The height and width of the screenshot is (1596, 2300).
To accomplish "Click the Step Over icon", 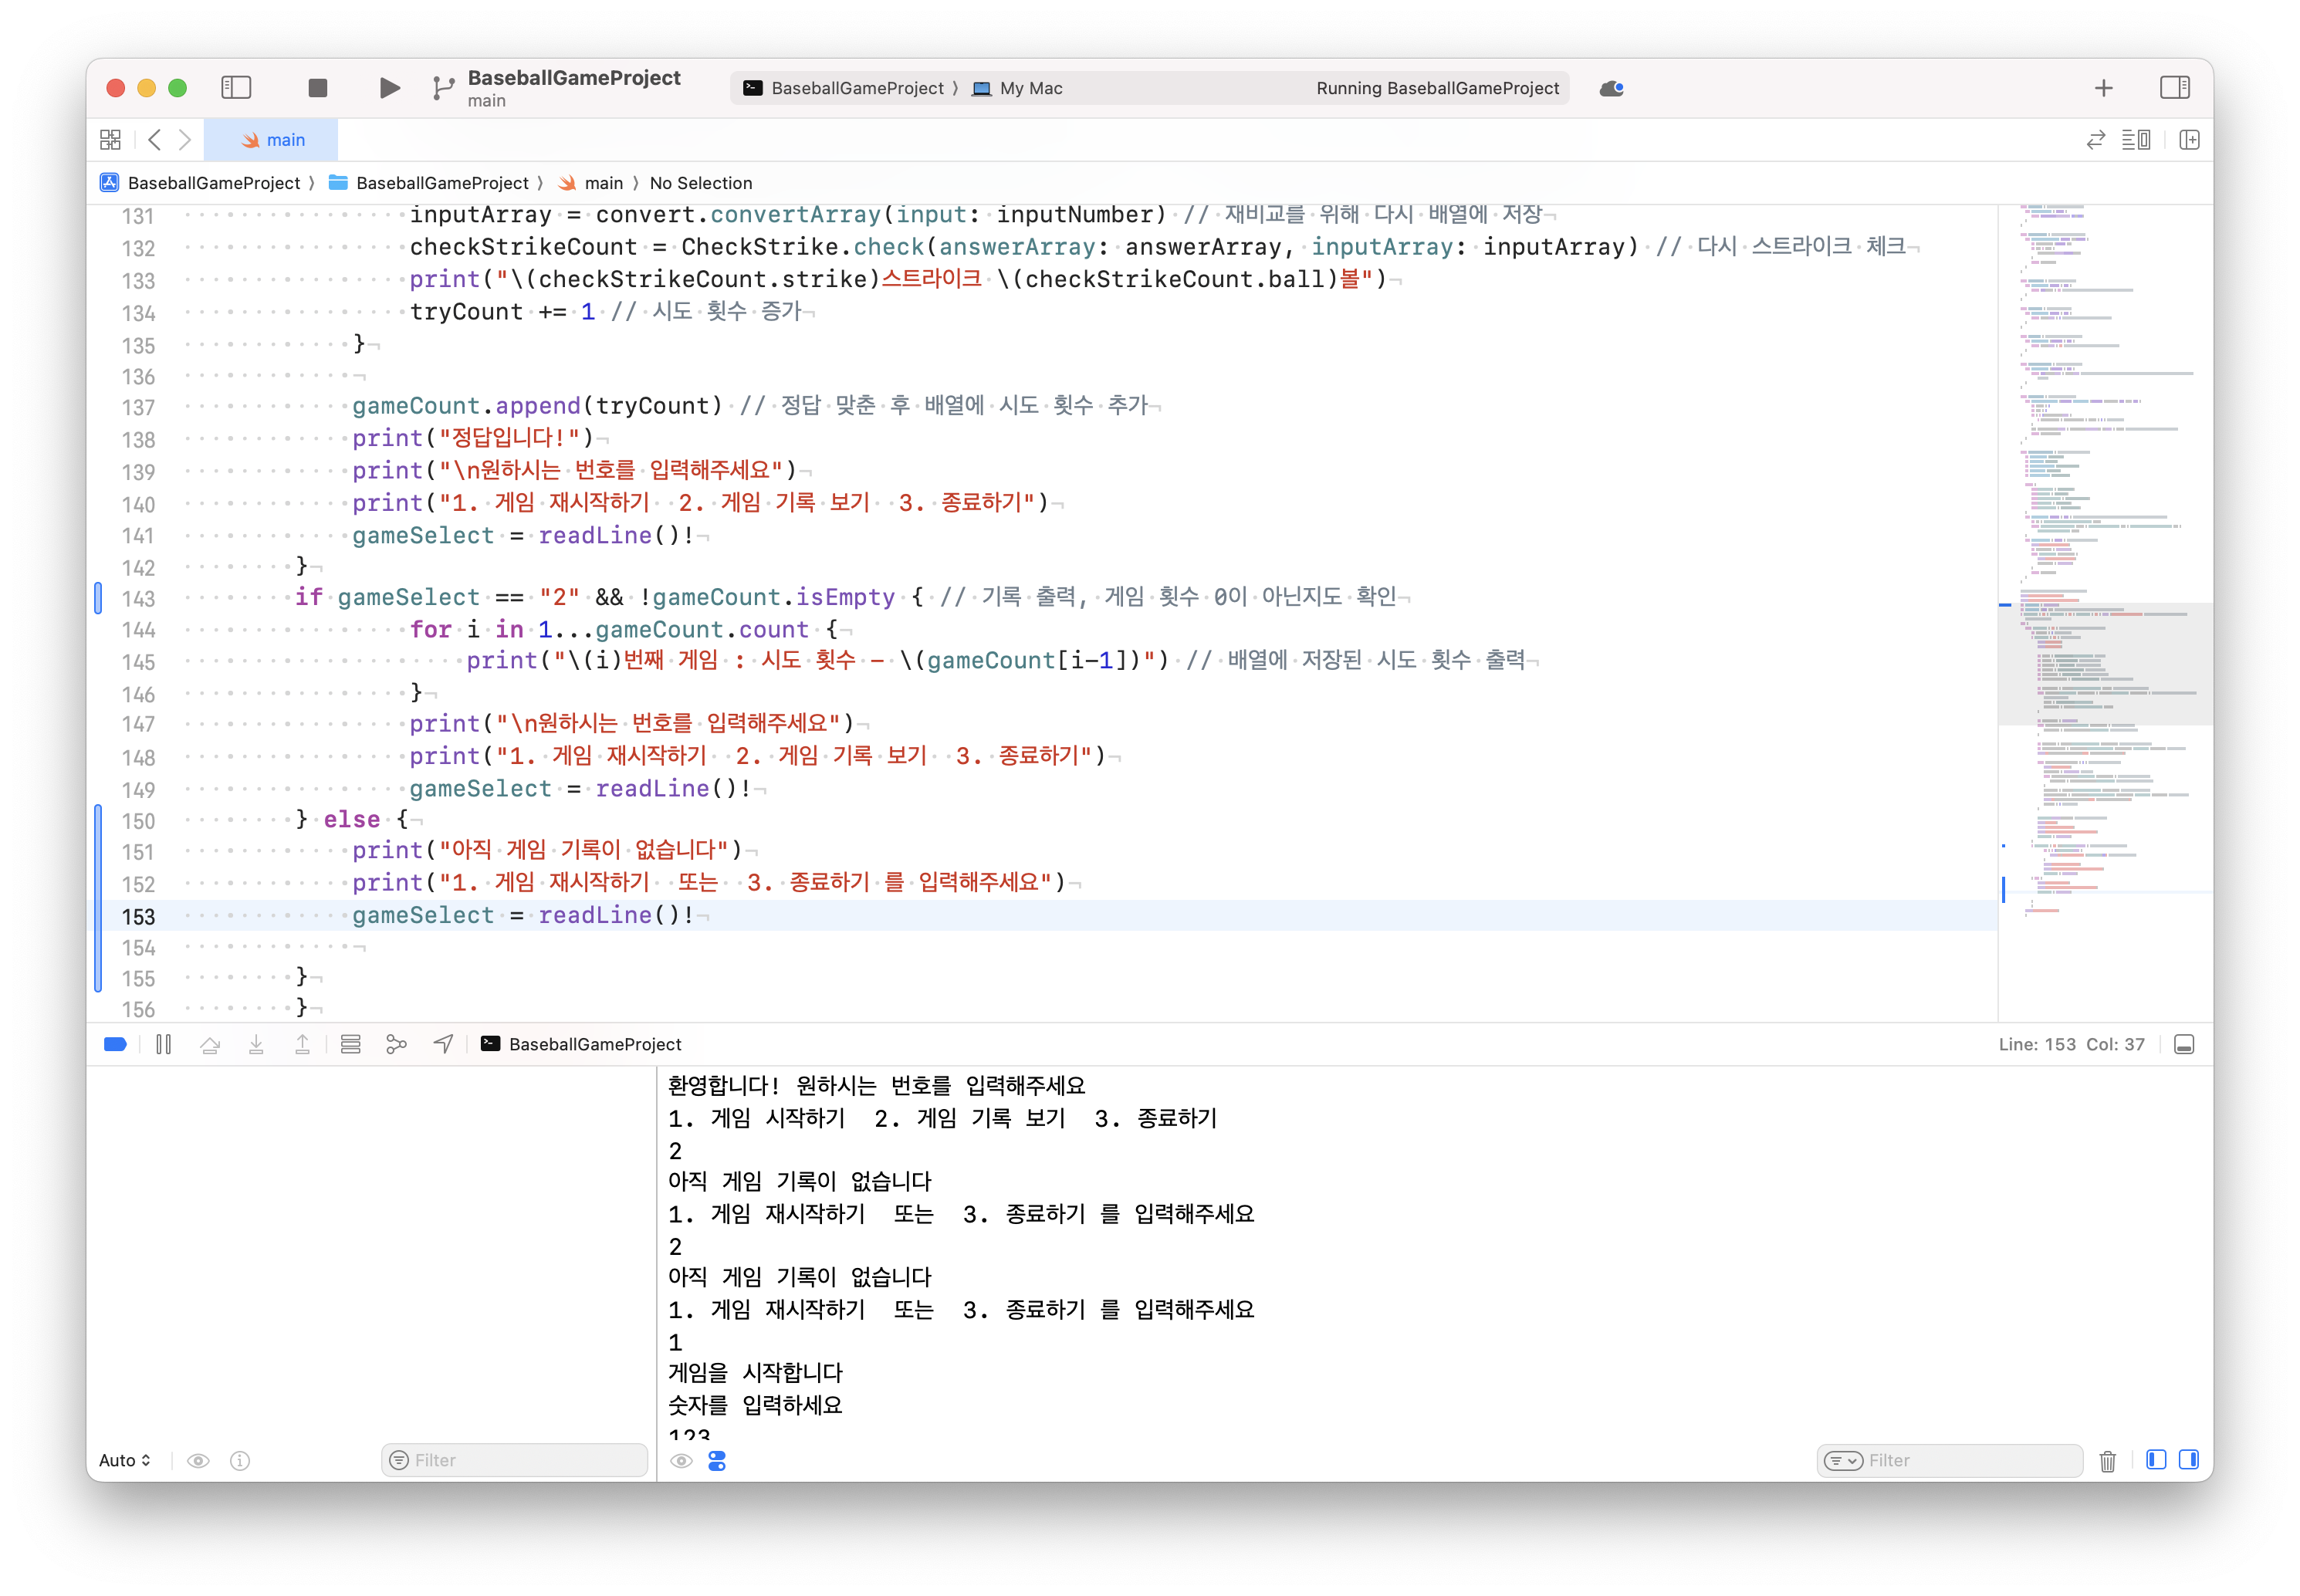I will pyautogui.click(x=210, y=1044).
